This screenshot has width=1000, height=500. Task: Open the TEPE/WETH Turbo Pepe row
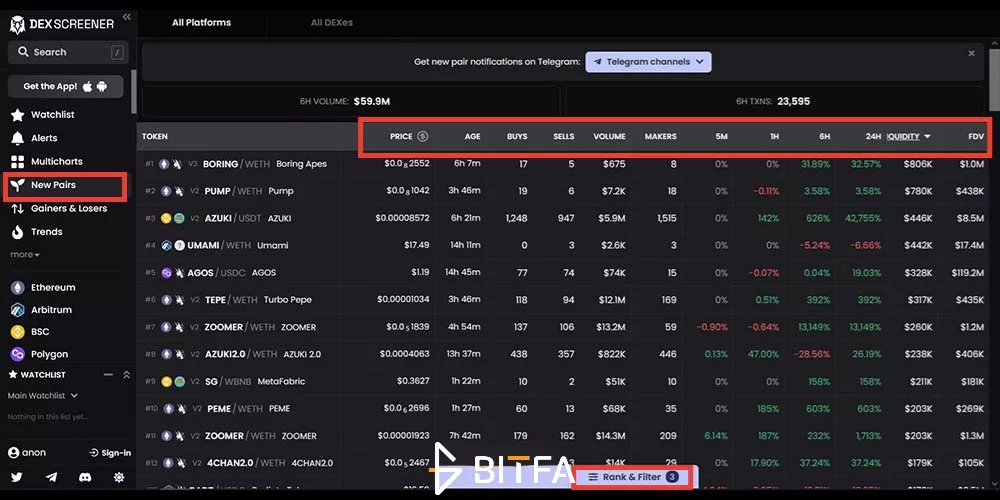[563, 300]
